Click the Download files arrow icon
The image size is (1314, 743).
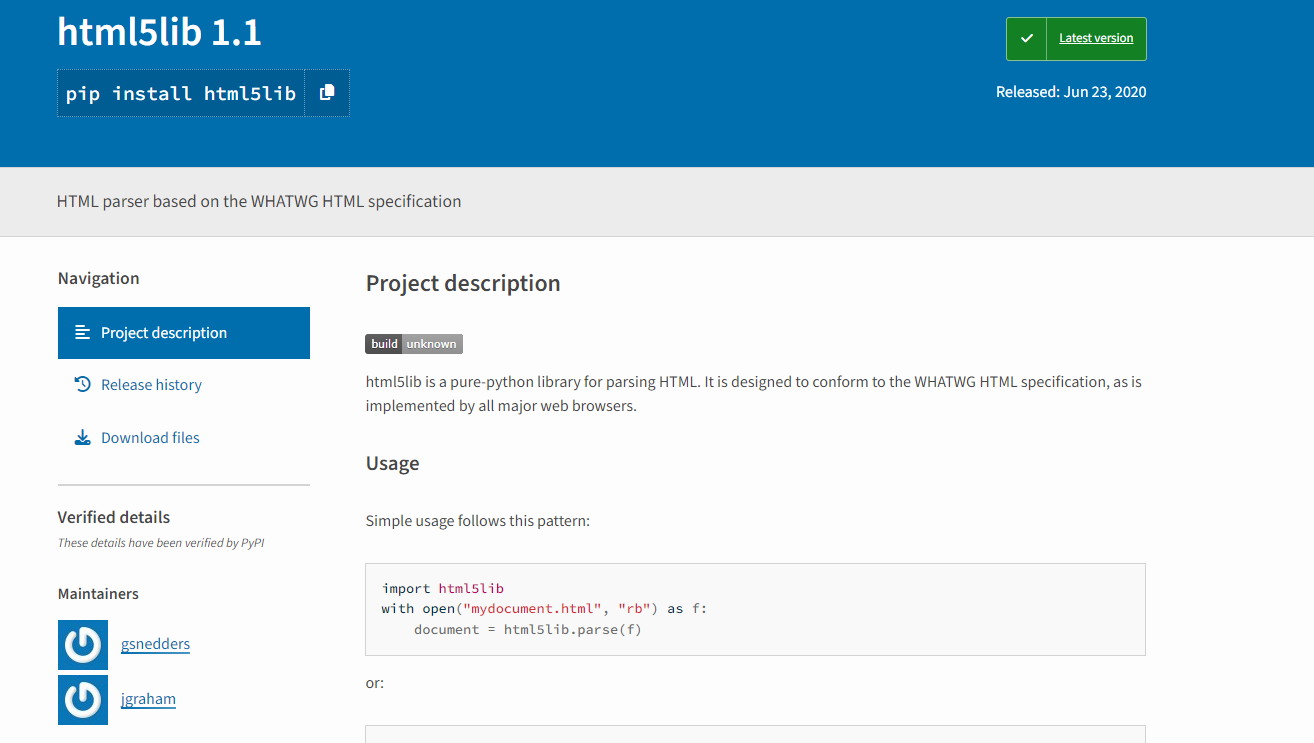pyautogui.click(x=83, y=437)
